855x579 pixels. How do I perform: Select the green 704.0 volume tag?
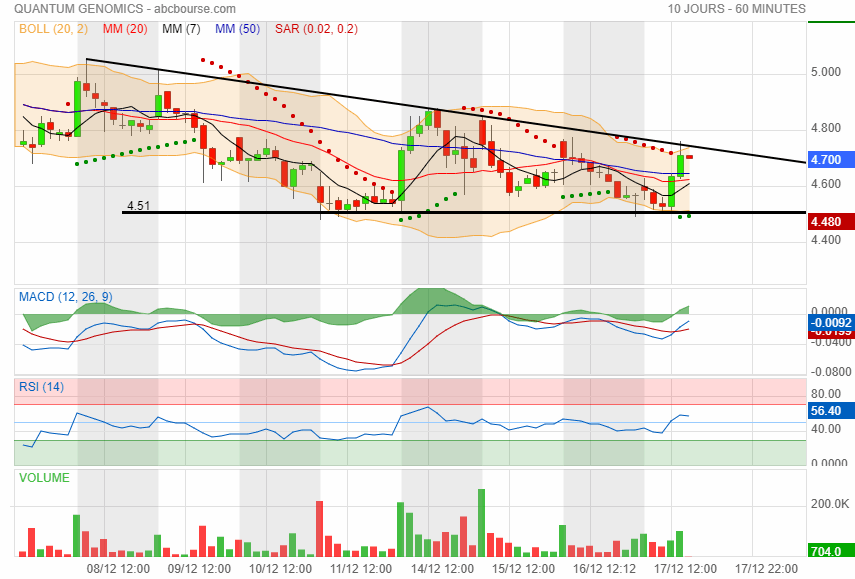tap(831, 551)
